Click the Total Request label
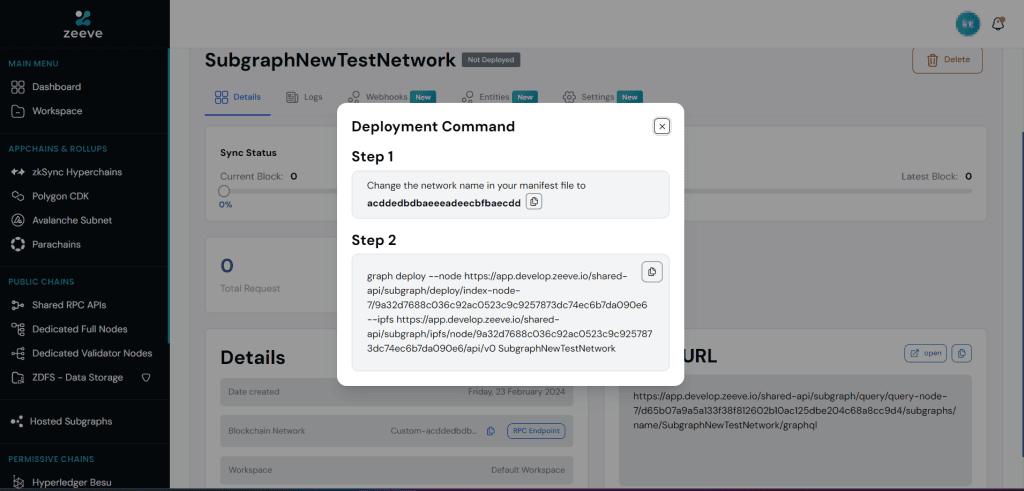 pyautogui.click(x=250, y=289)
